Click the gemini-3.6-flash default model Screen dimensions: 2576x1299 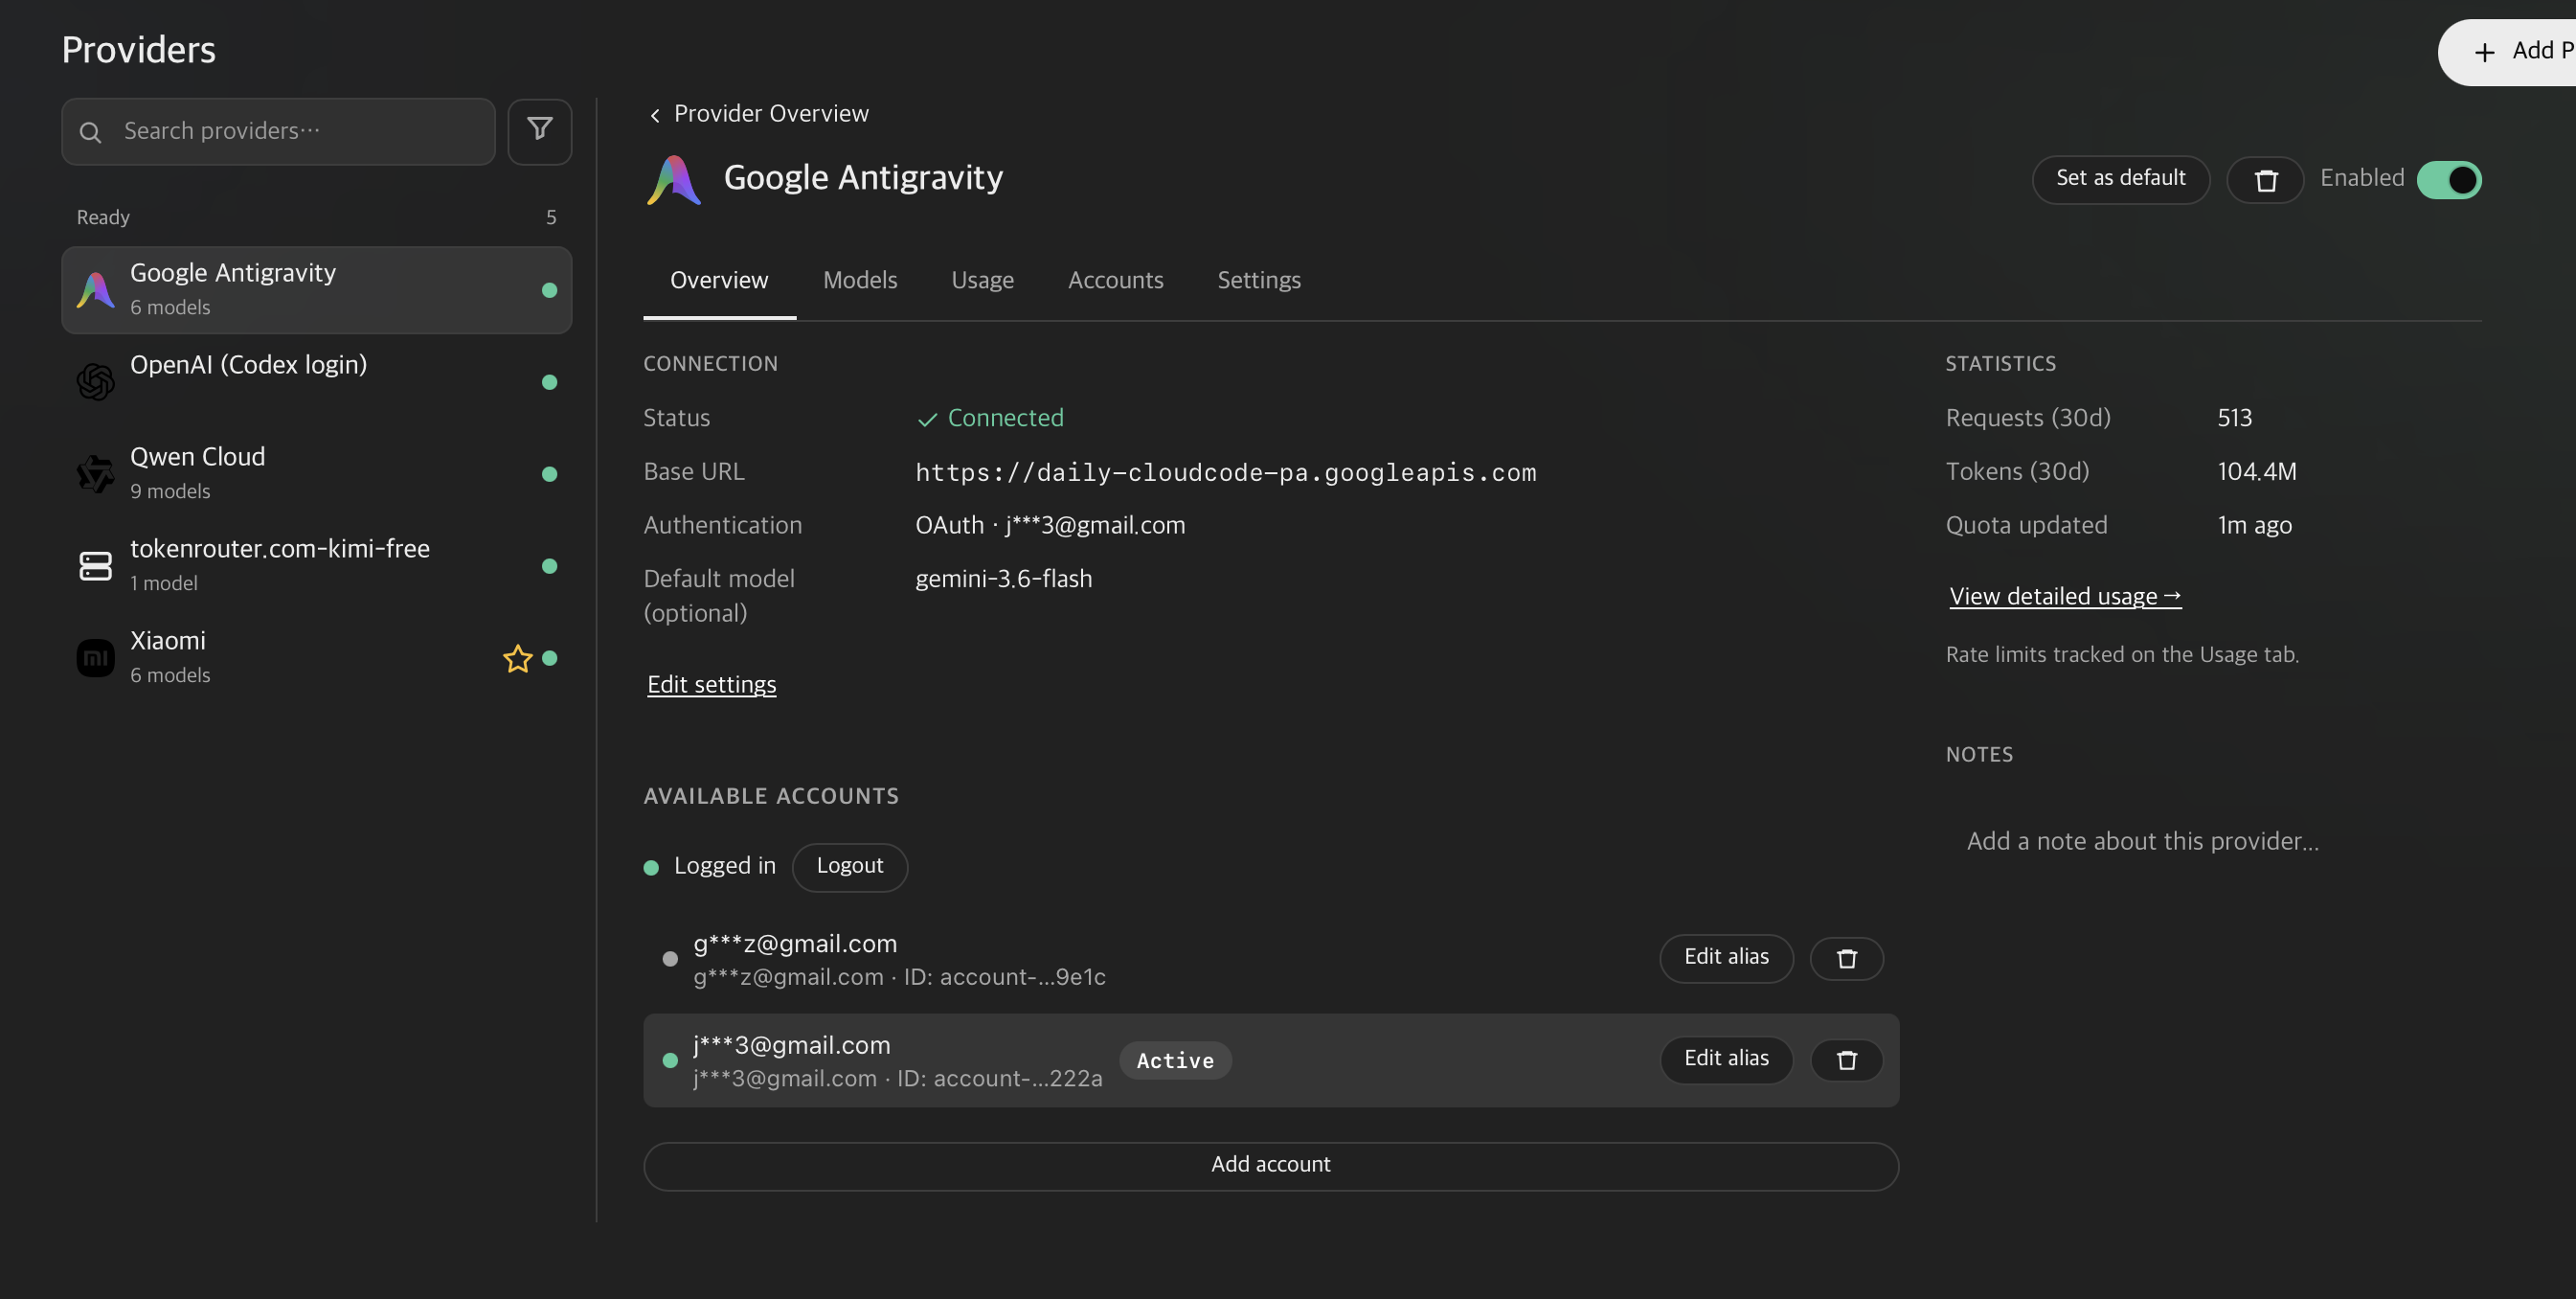1004,580
